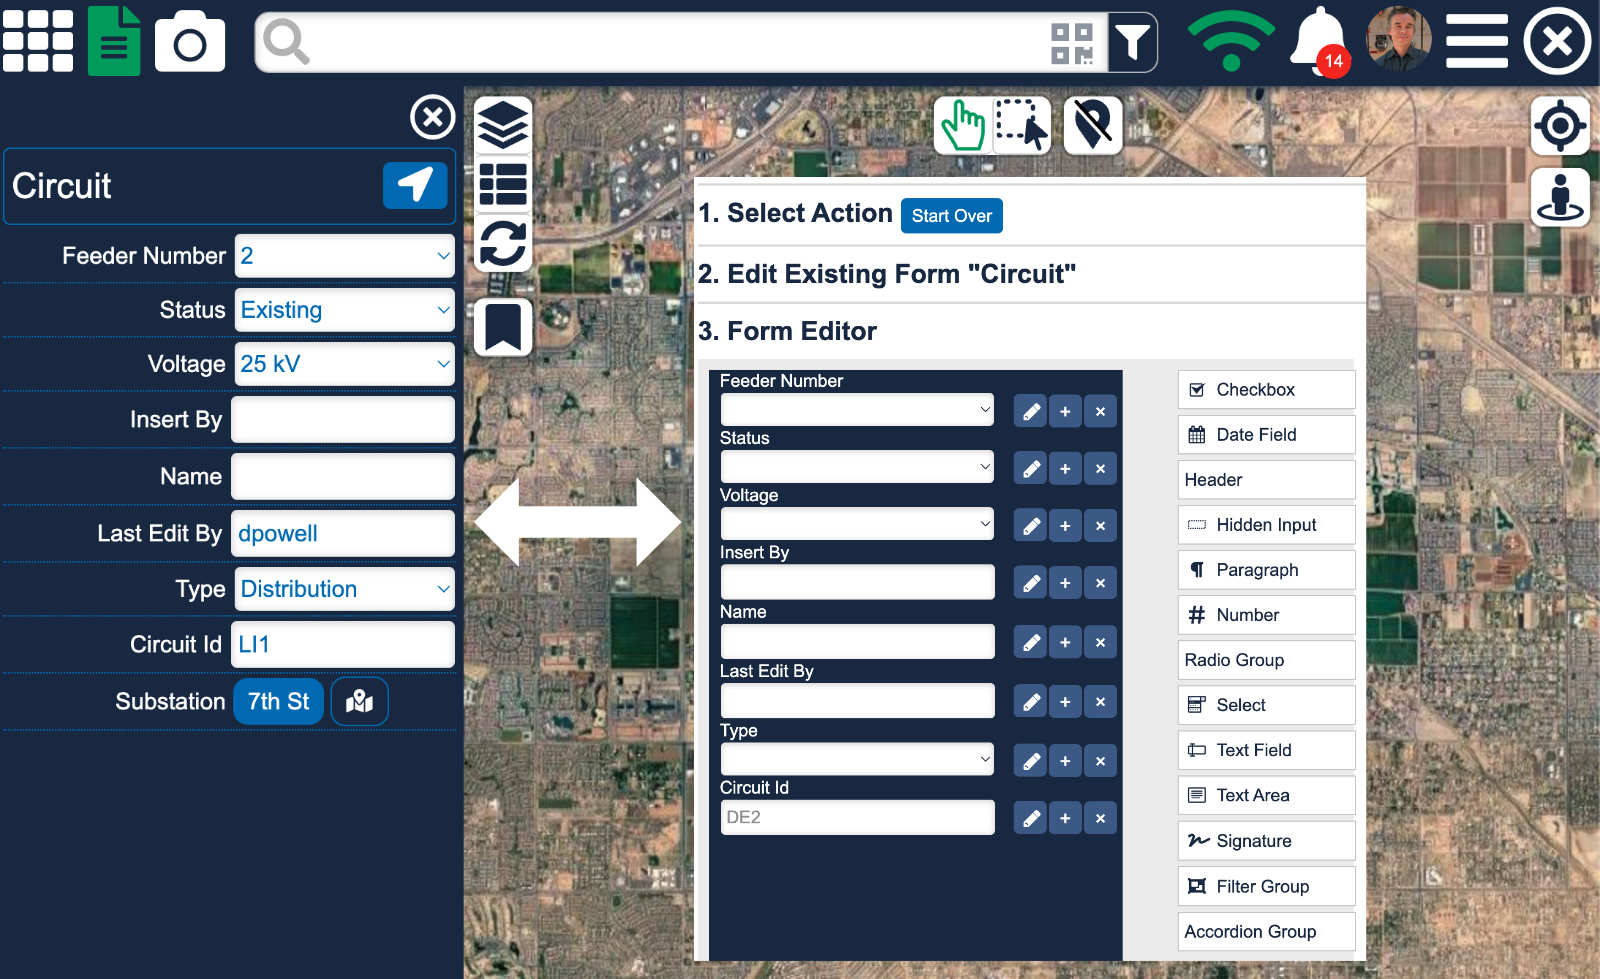The width and height of the screenshot is (1600, 979).
Task: Open the map icon beside the Substation field
Action: [x=359, y=701]
